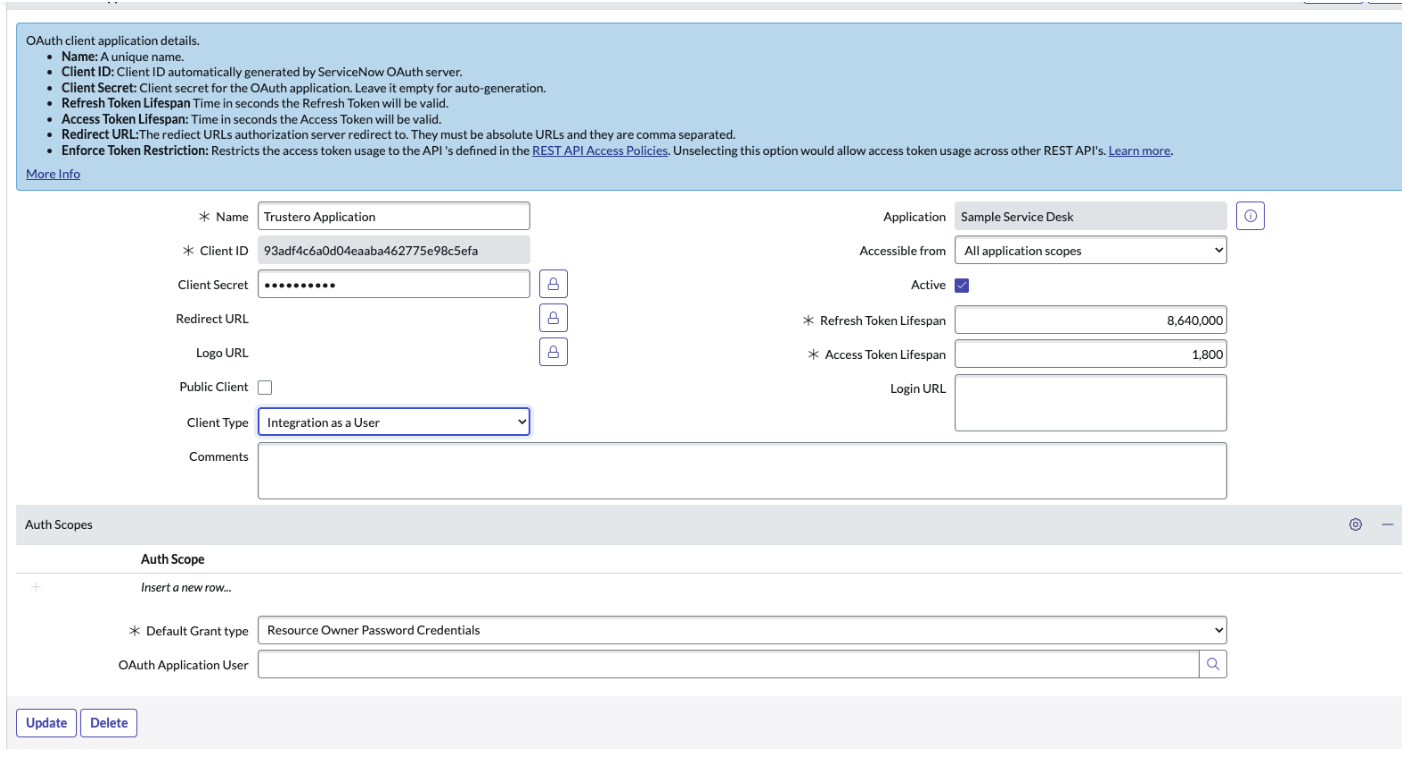1422x760 pixels.
Task: Click the More Info link
Action: (x=53, y=174)
